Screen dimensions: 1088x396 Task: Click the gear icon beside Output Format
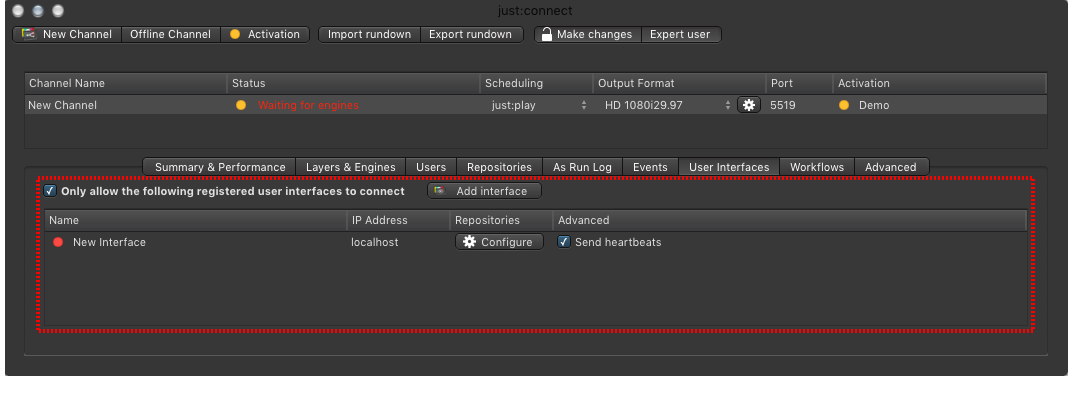[749, 105]
